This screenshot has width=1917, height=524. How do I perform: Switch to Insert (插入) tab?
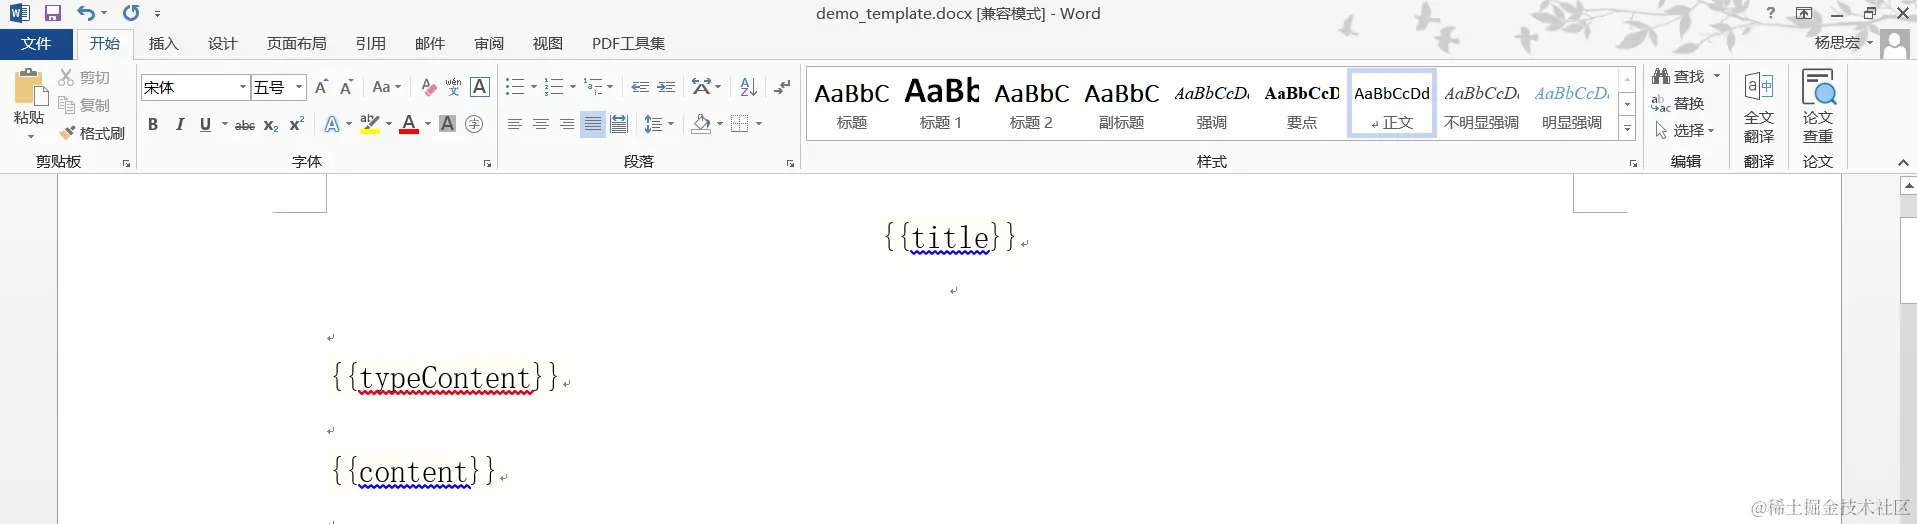tap(163, 44)
